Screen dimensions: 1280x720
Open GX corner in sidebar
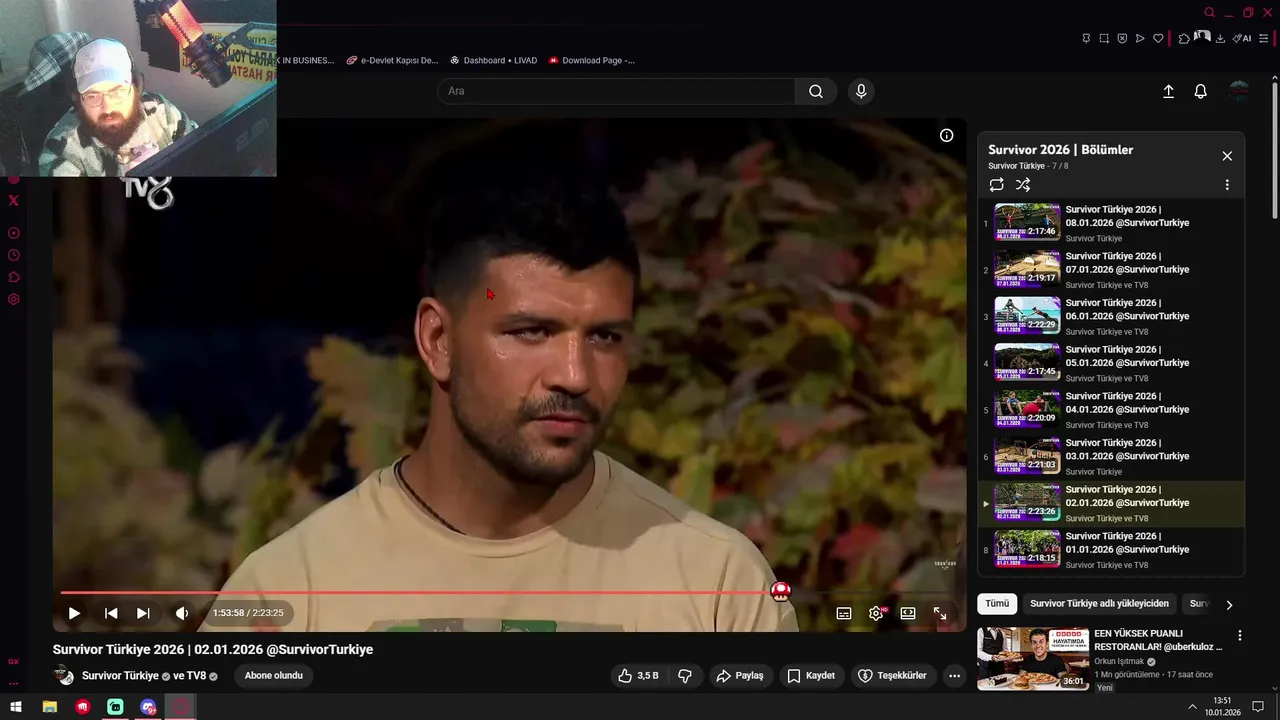pyautogui.click(x=13, y=662)
